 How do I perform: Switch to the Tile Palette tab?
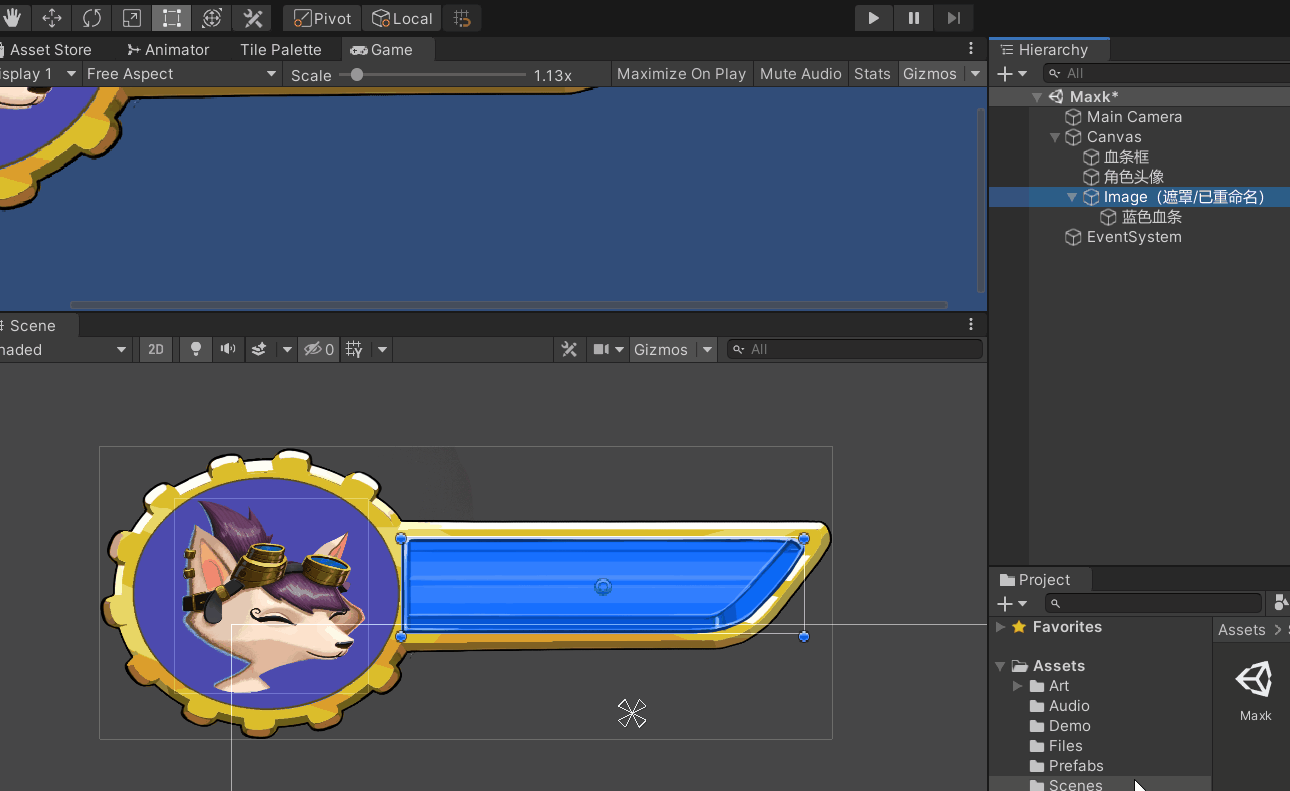pos(281,49)
